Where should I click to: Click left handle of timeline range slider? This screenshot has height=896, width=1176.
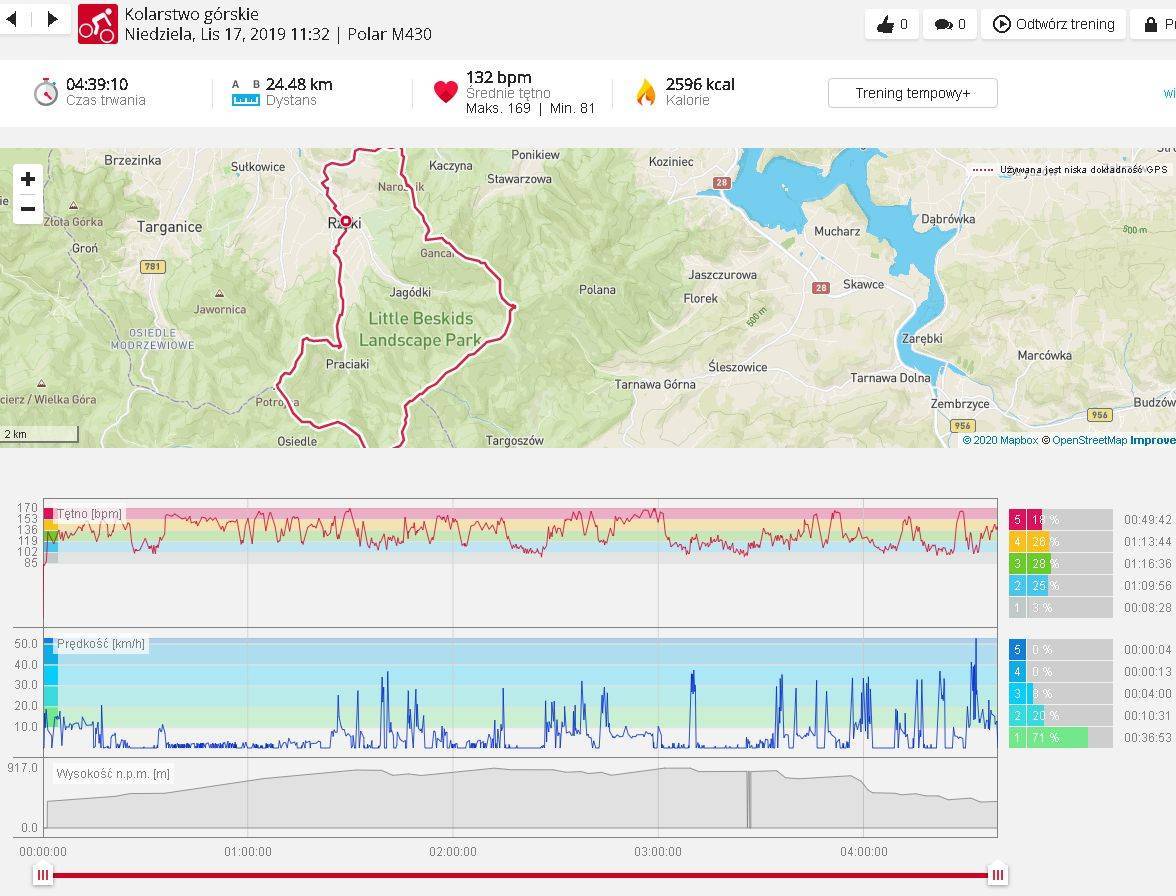(43, 875)
